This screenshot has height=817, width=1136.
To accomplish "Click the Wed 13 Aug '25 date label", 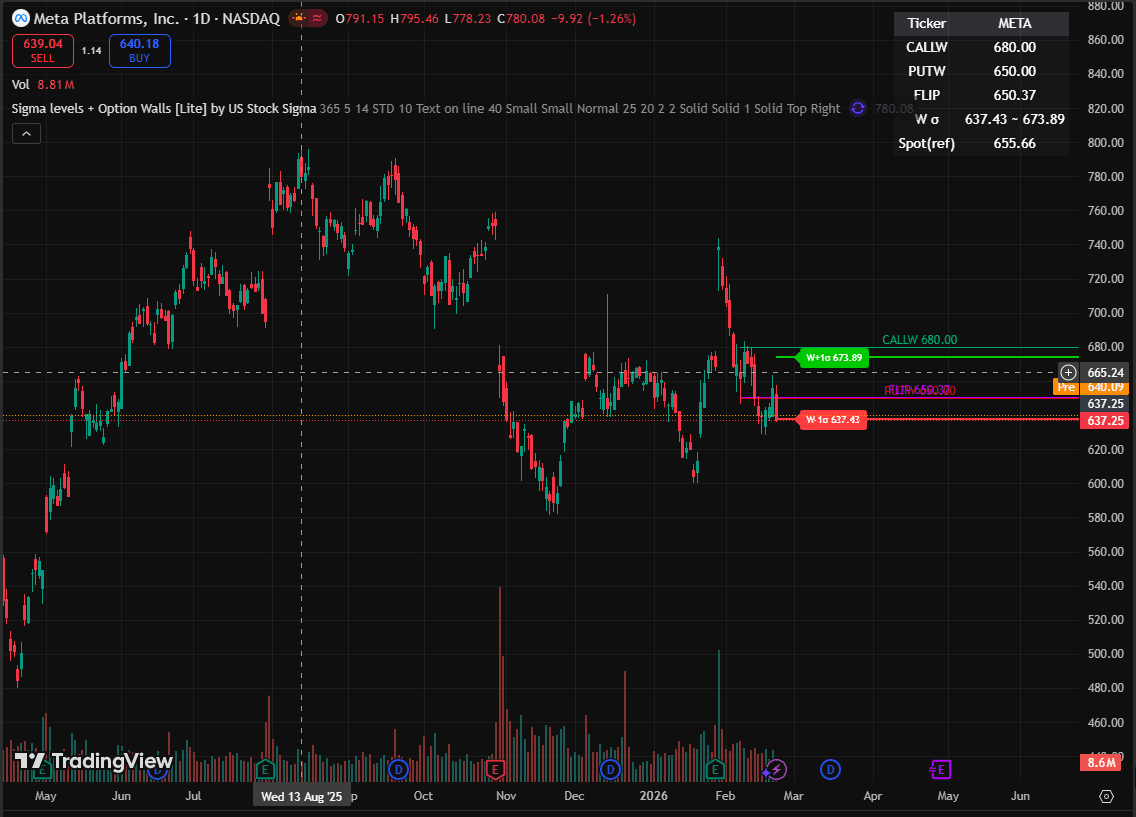I will (x=301, y=796).
